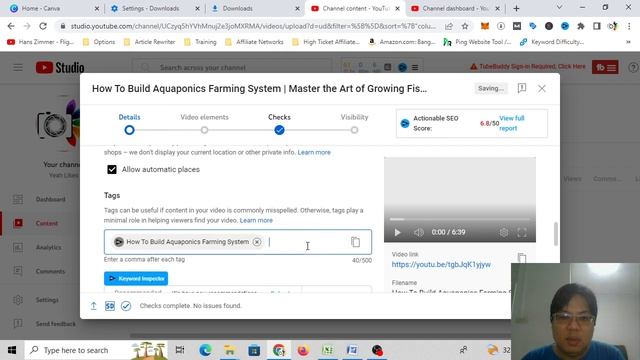Reload the page

[43, 26]
